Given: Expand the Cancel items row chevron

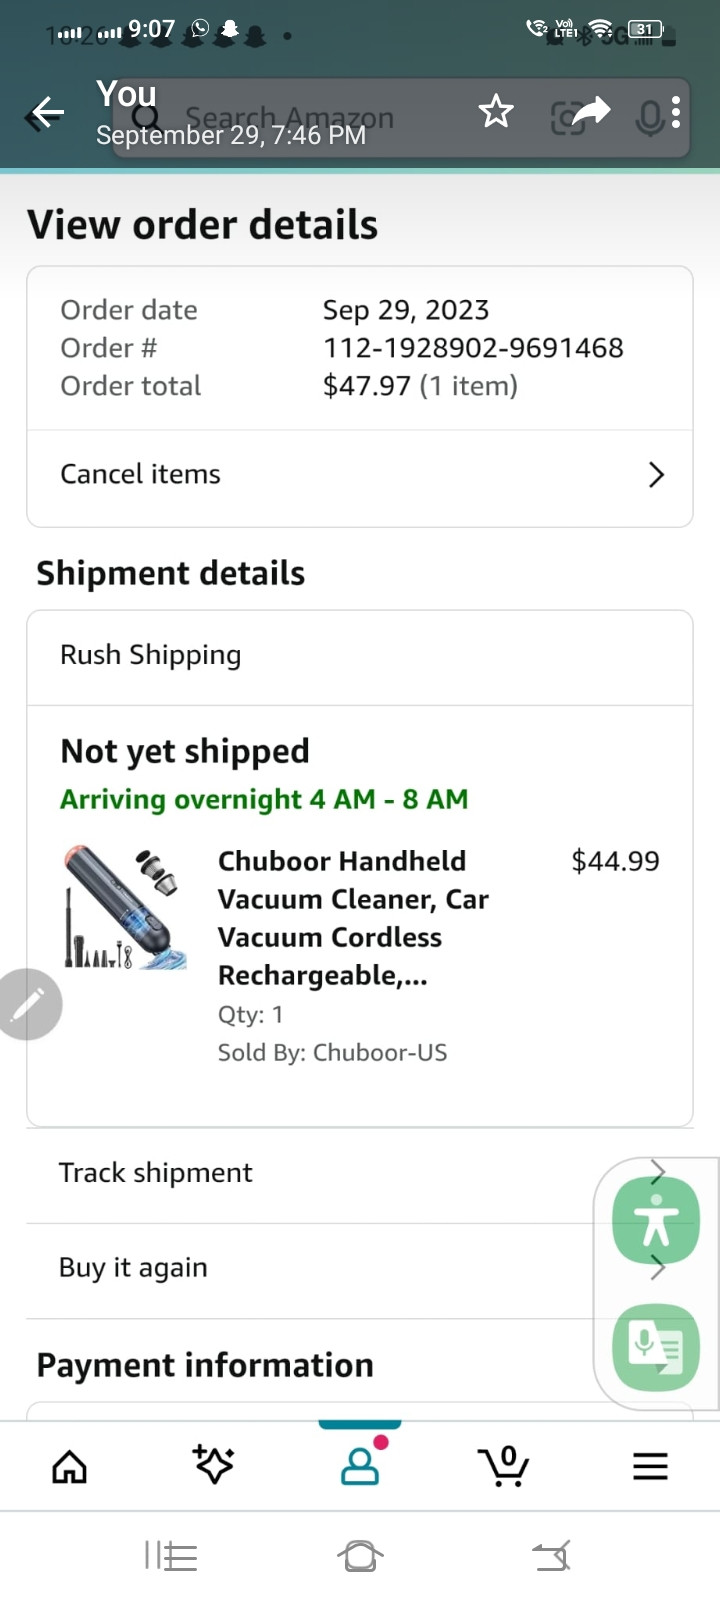Looking at the screenshot, I should pos(656,475).
